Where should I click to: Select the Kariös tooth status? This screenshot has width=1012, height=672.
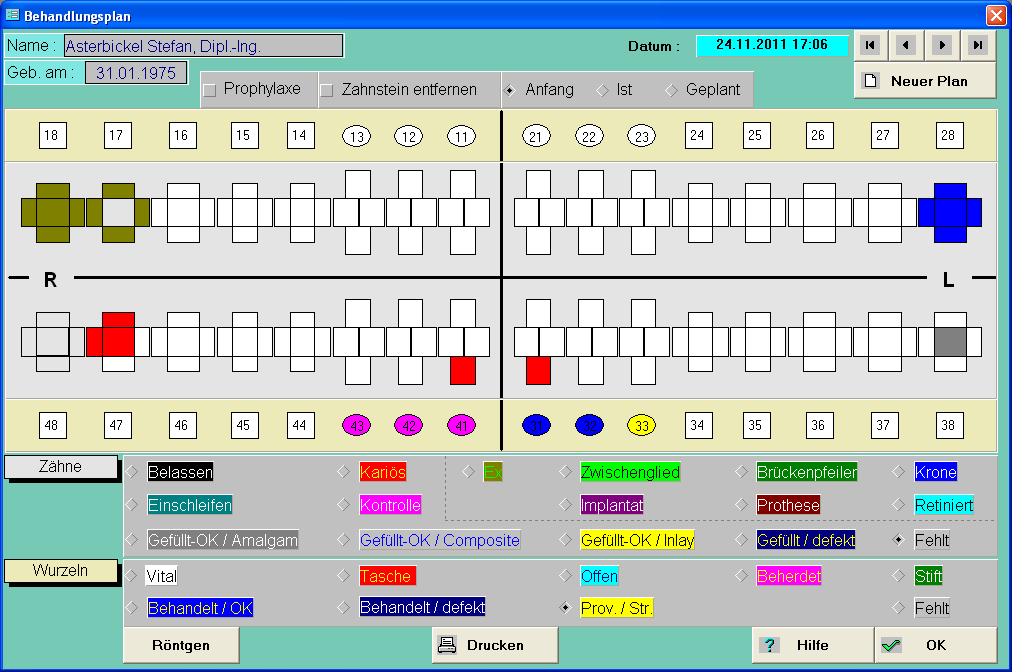coord(343,472)
